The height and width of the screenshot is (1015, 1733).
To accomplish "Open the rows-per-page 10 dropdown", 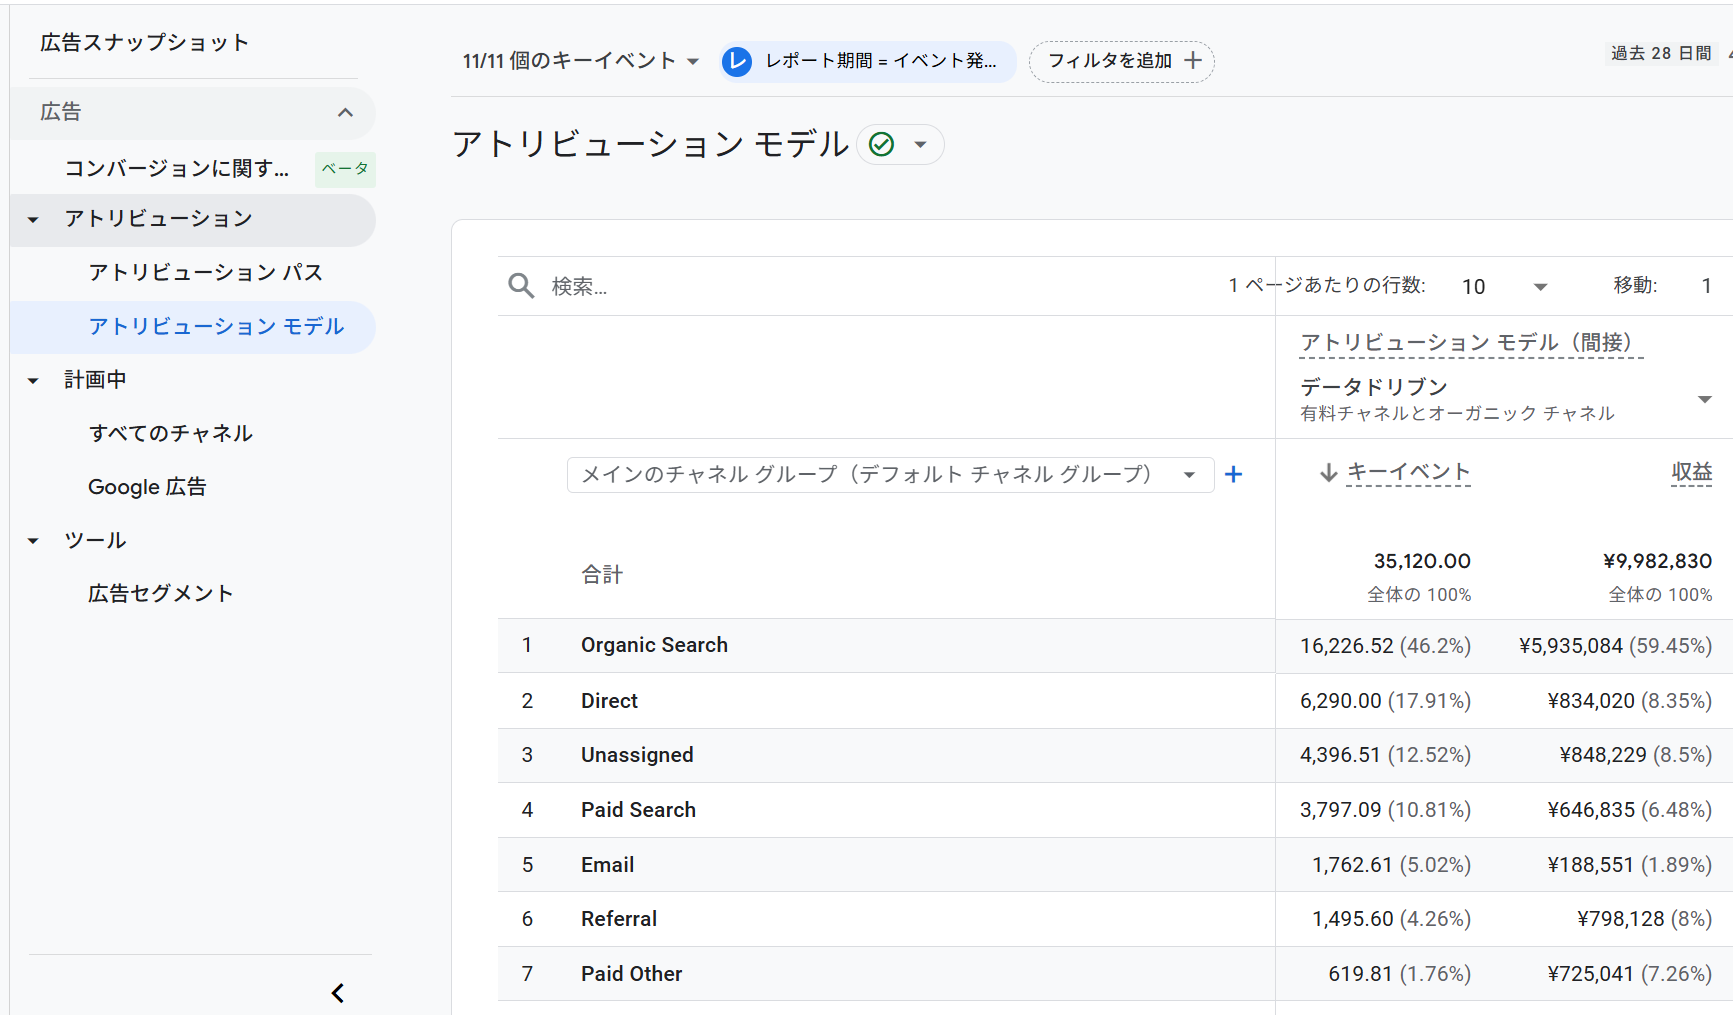I will [1504, 287].
